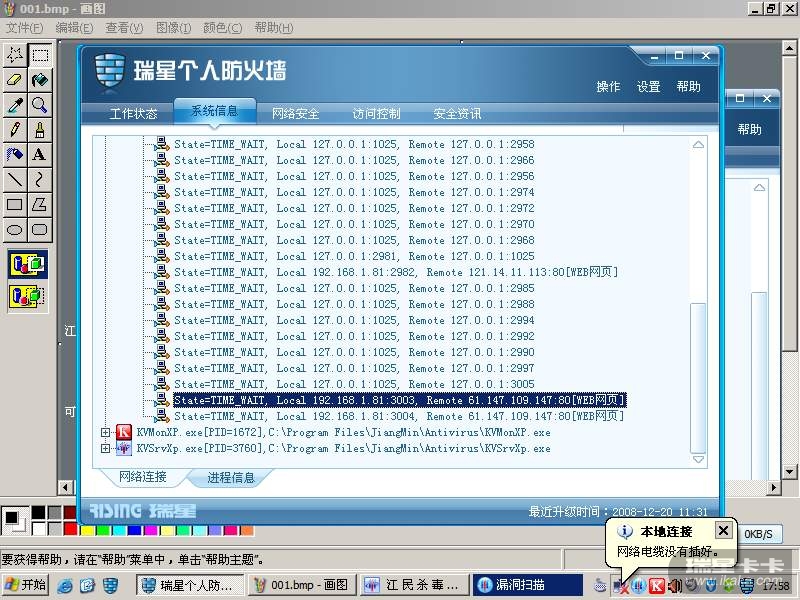Click the KVSrvXp.exe process icon
The width and height of the screenshot is (800, 600).
(x=124, y=448)
